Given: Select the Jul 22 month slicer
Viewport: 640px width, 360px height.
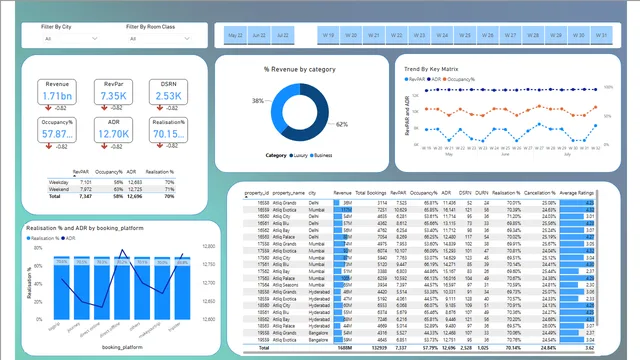Looking at the screenshot, I should click(282, 36).
